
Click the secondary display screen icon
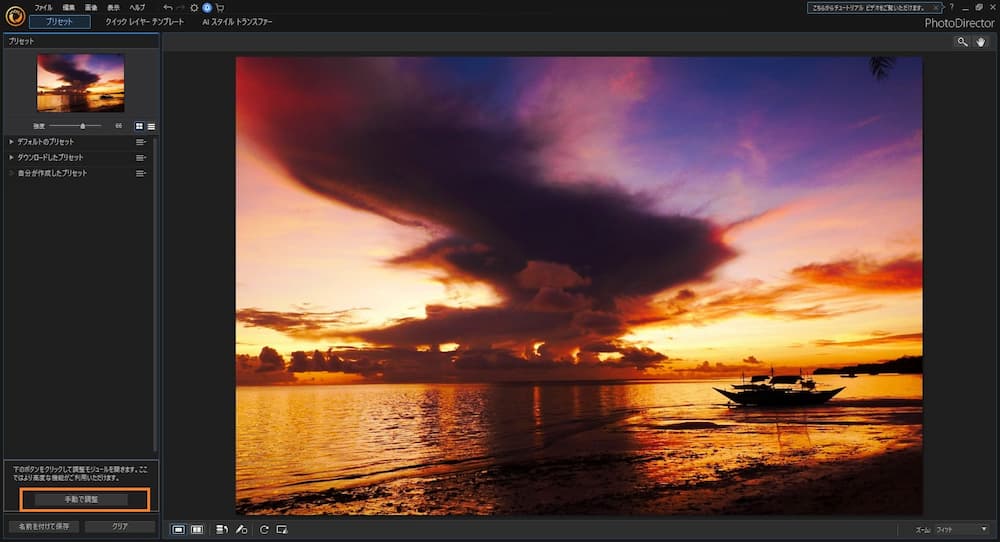coord(282,529)
